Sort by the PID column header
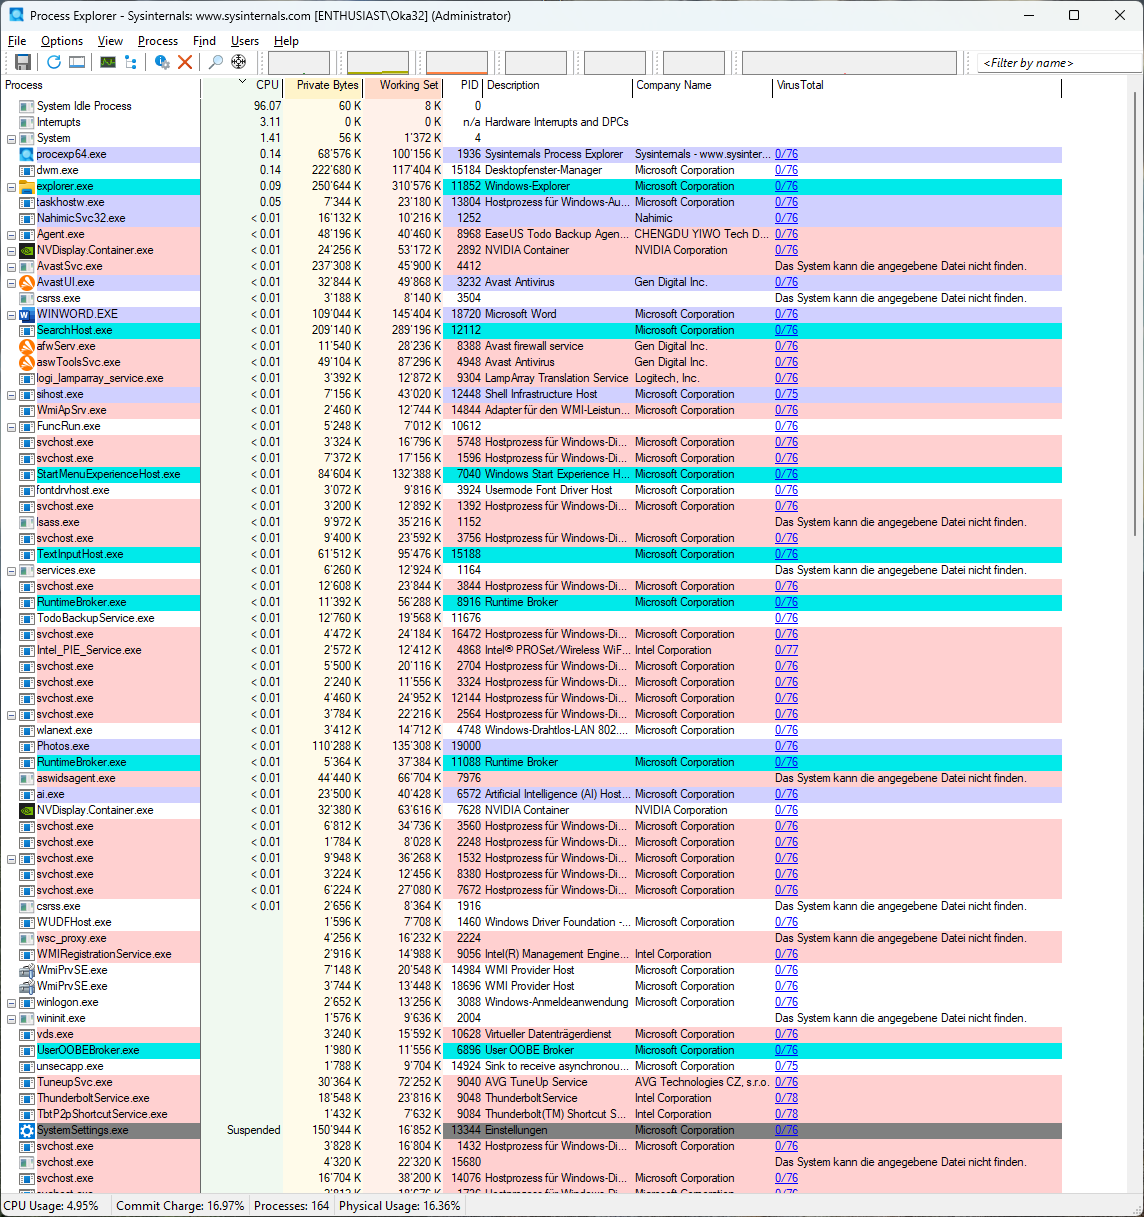This screenshot has width=1144, height=1217. (464, 85)
